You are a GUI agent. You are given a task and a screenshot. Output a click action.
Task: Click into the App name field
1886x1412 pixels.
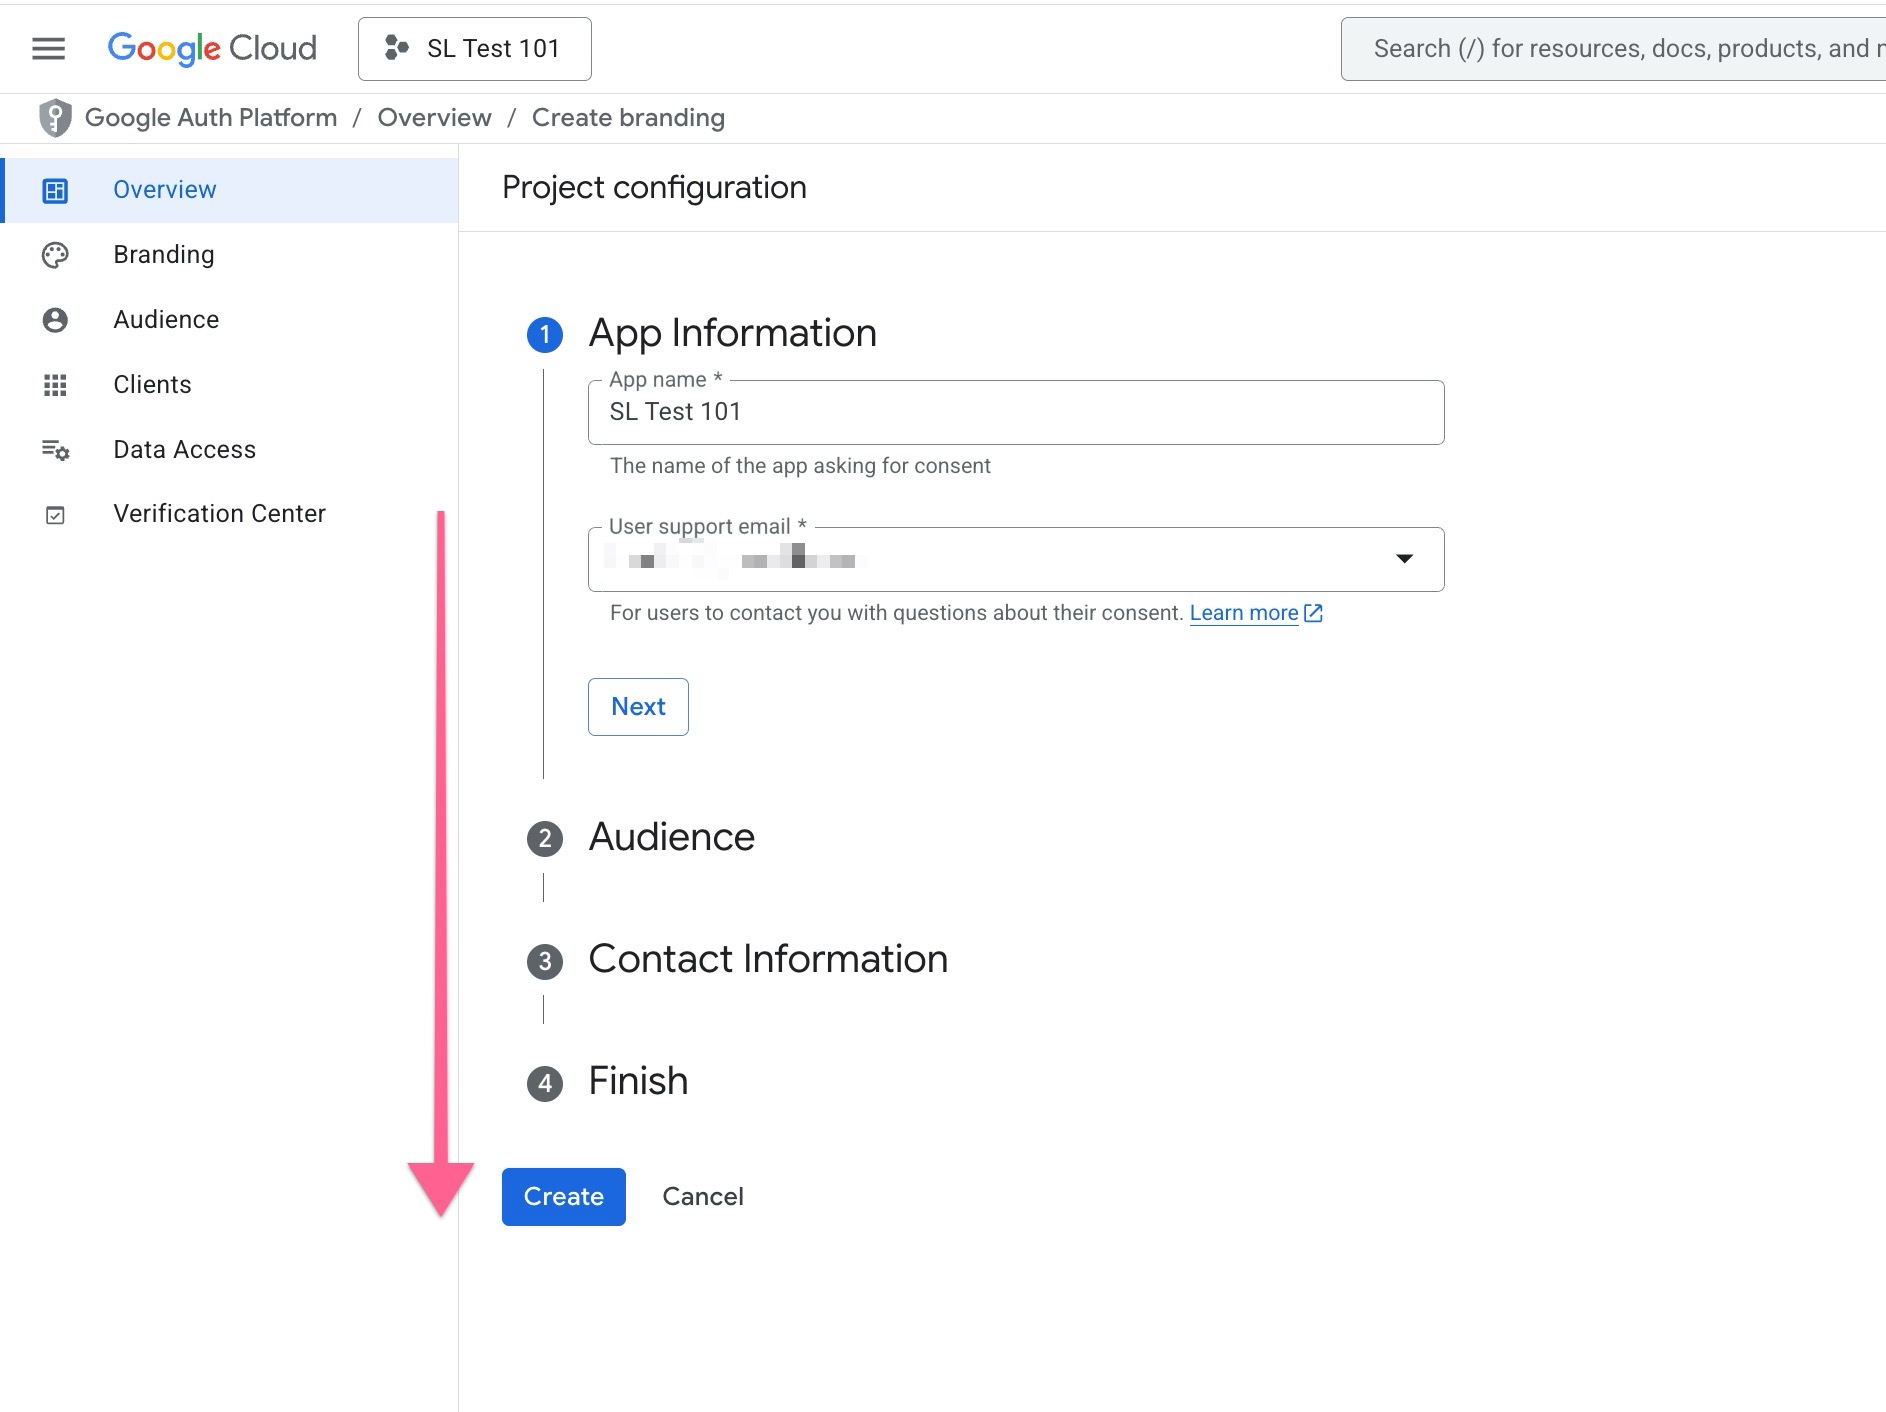pyautogui.click(x=1015, y=412)
